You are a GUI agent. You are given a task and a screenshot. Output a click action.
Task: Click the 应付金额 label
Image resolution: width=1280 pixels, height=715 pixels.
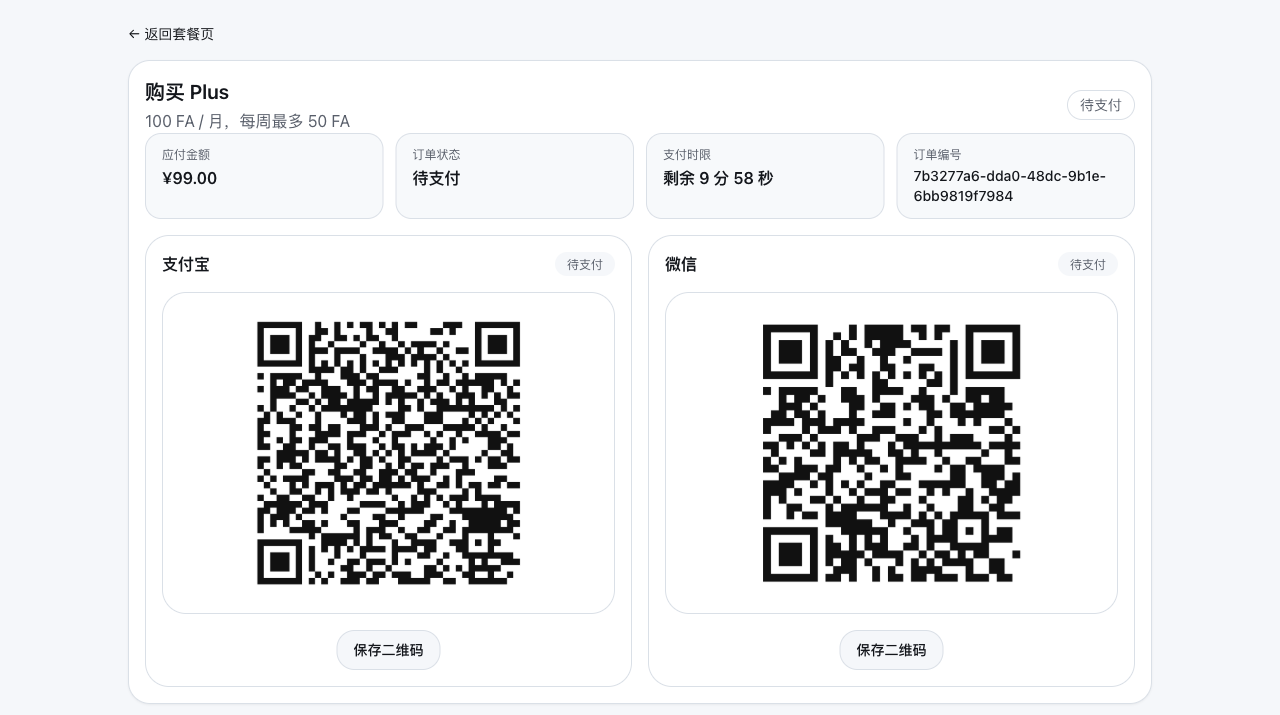186,155
